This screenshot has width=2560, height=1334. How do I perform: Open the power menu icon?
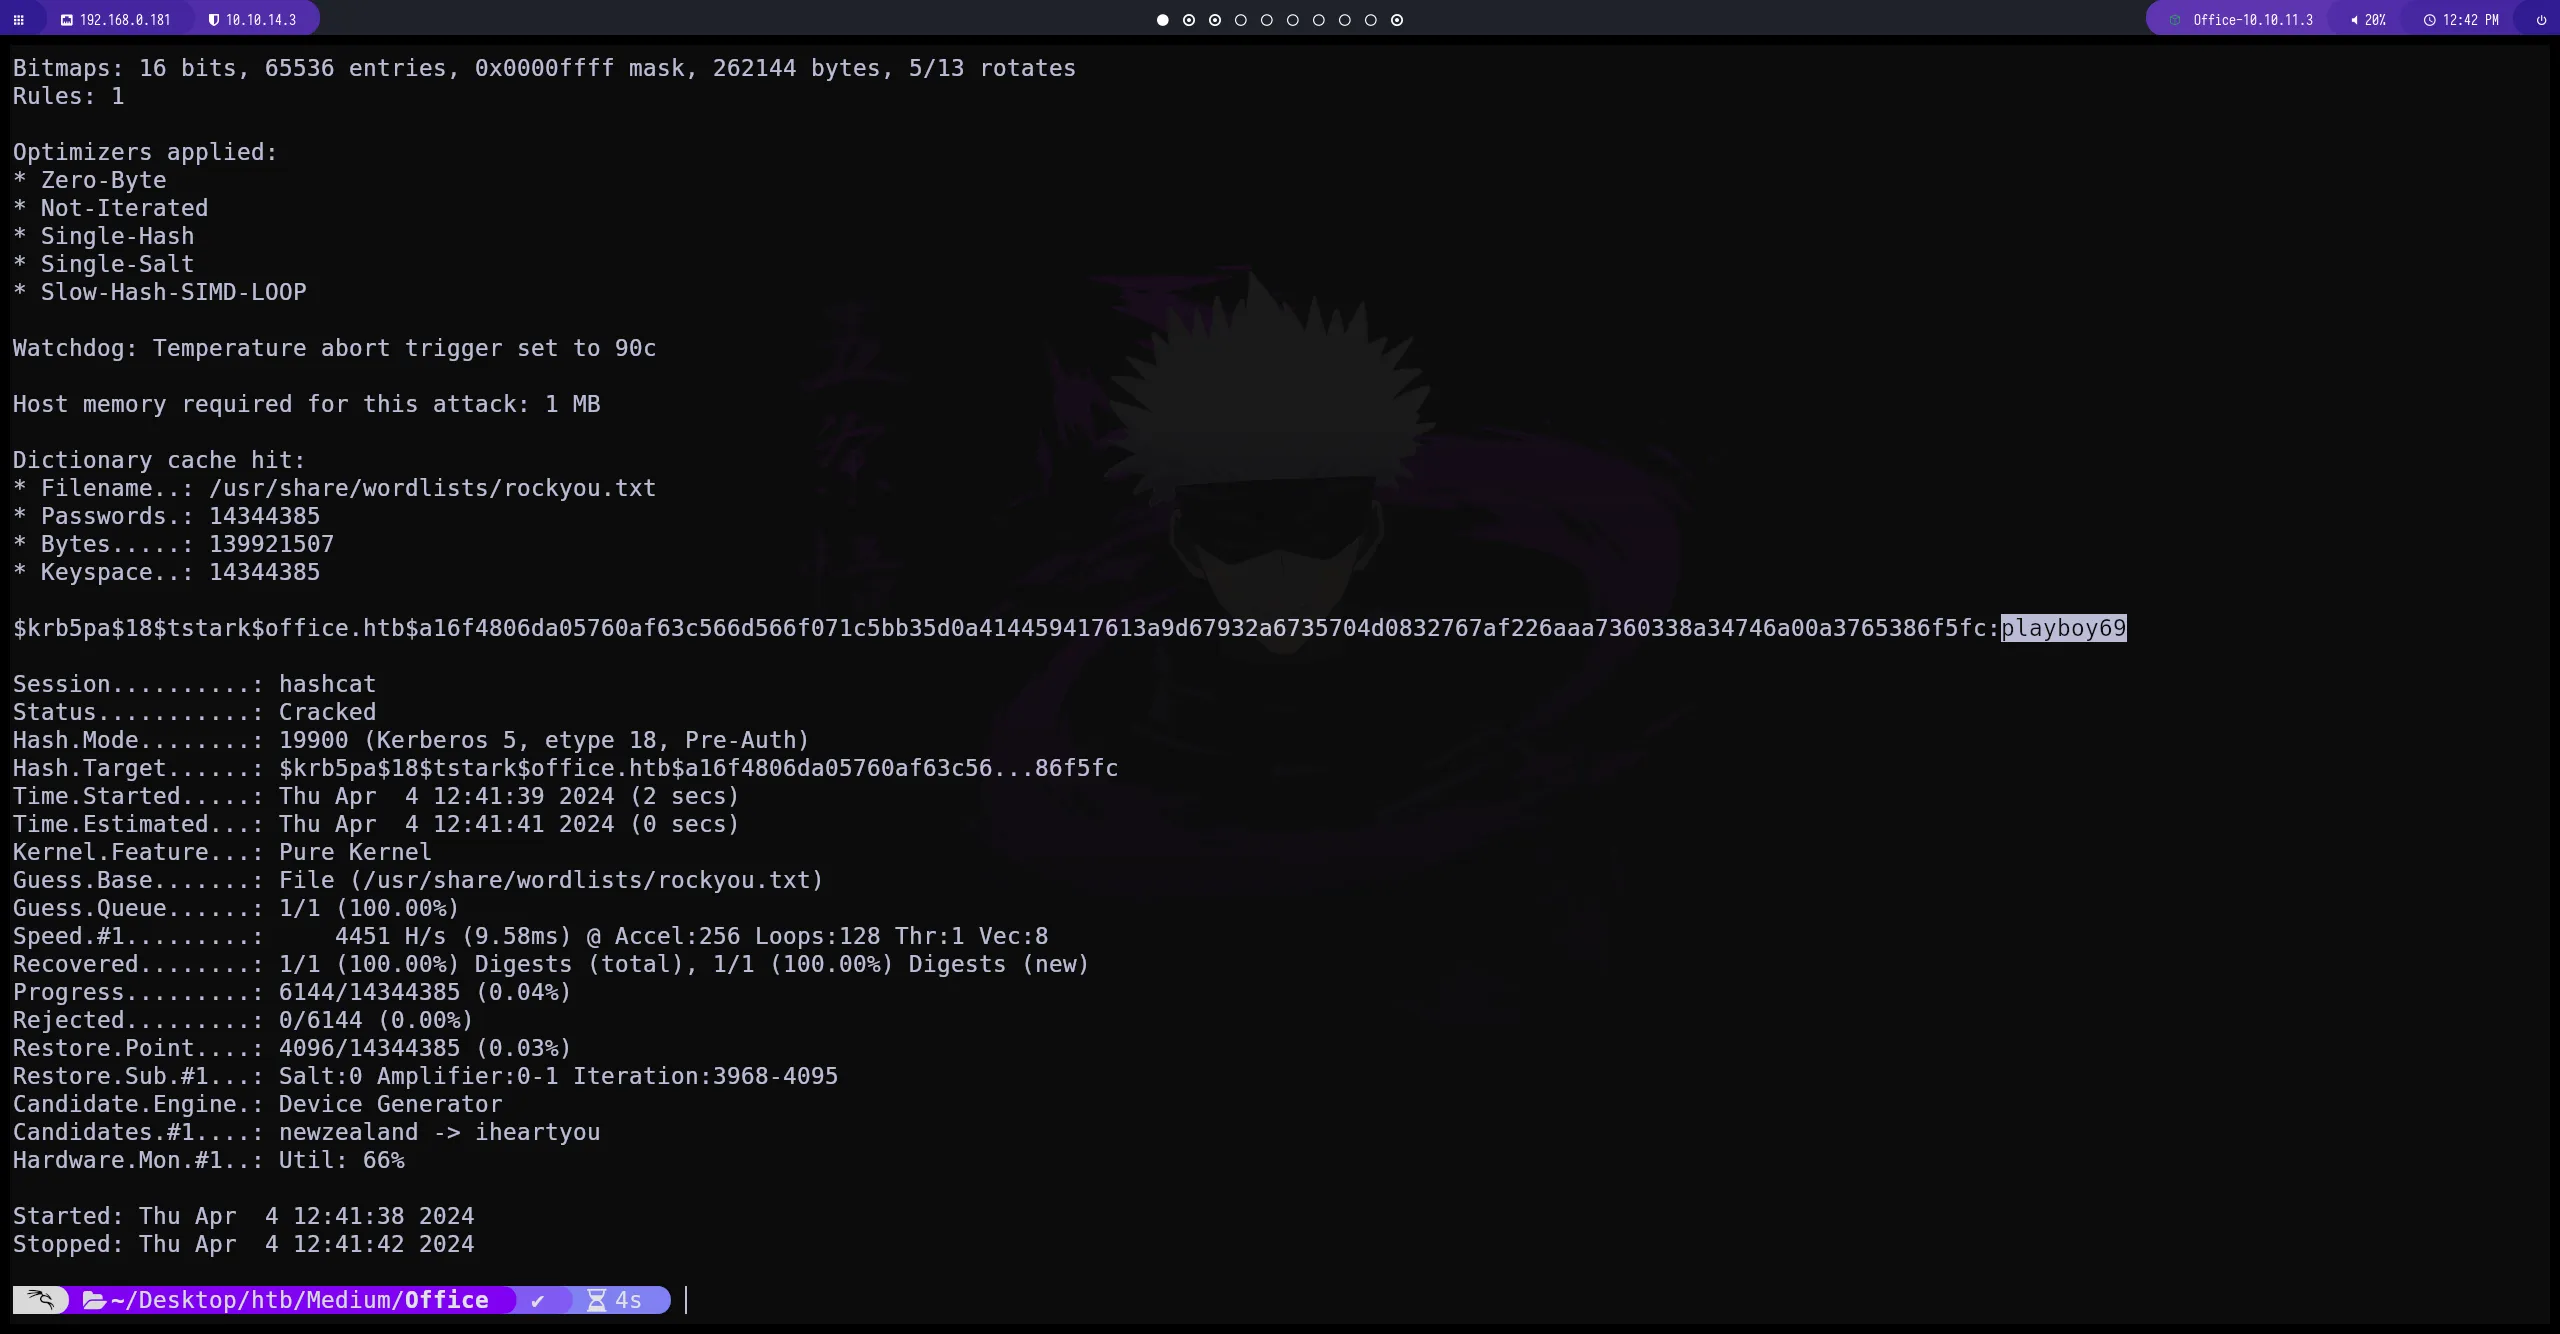pyautogui.click(x=2541, y=20)
